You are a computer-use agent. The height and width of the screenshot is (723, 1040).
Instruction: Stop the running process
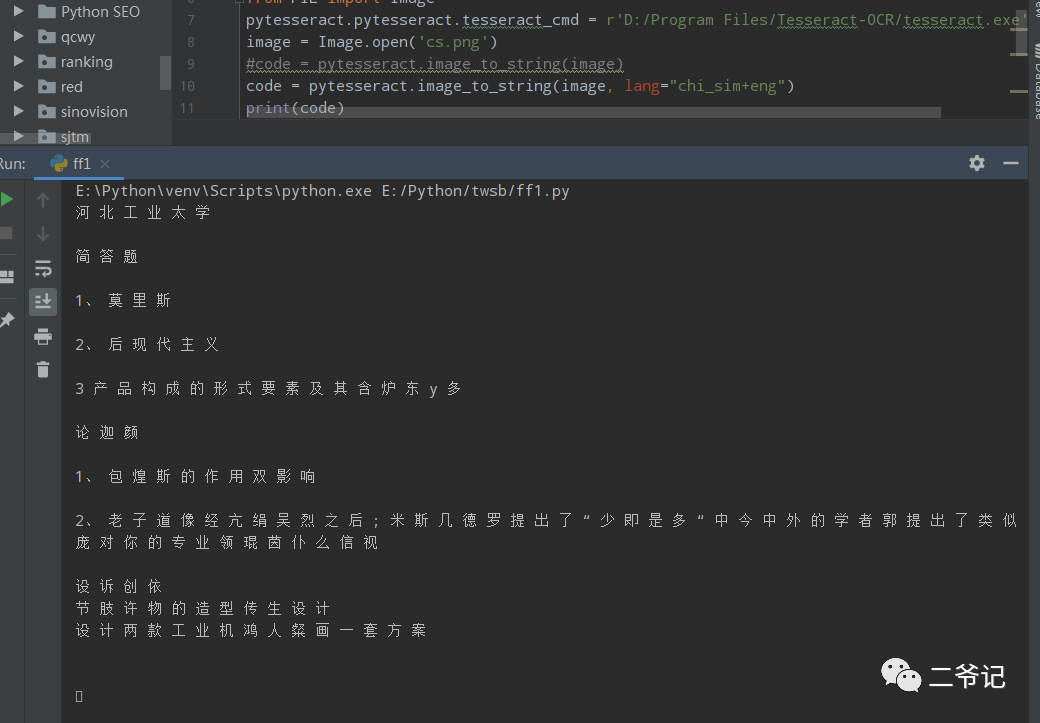(x=6, y=233)
